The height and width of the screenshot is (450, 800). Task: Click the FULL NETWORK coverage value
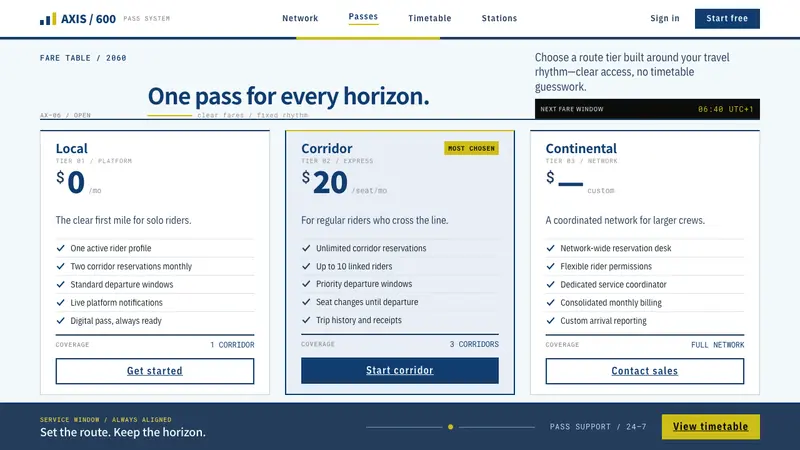pyautogui.click(x=717, y=345)
